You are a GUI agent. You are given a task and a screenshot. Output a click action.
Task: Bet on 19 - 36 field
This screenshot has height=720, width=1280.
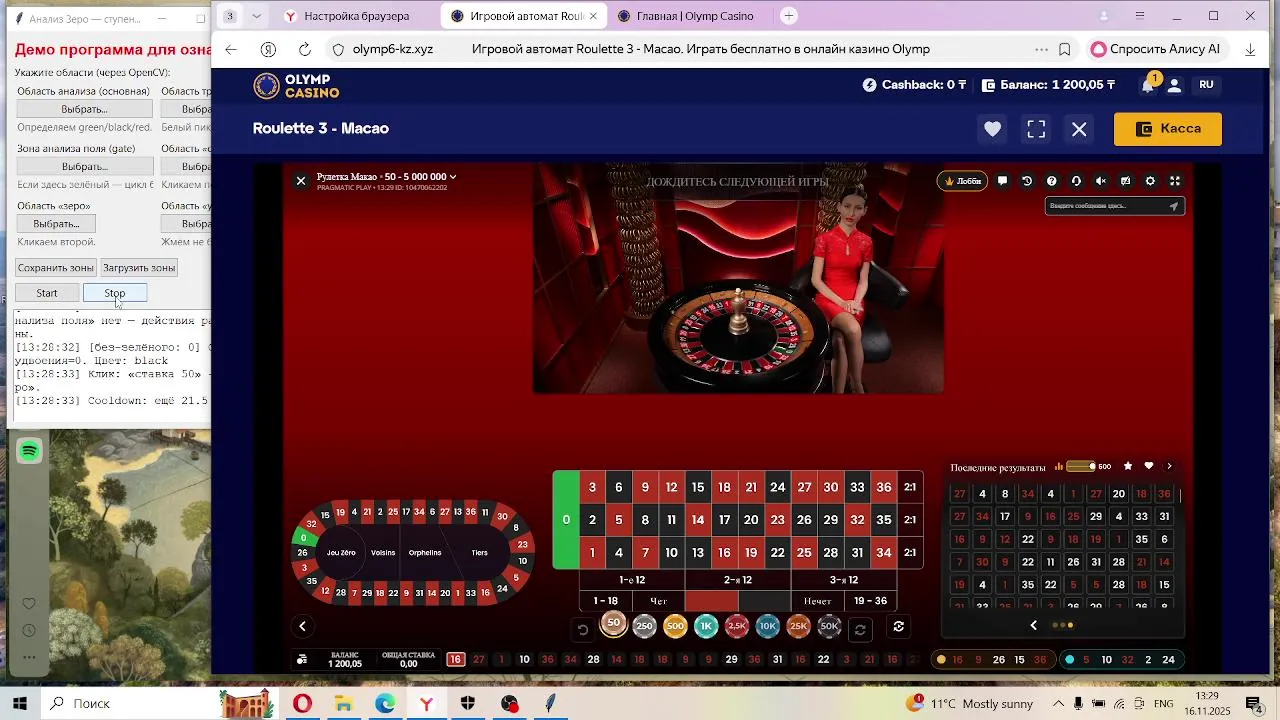[x=870, y=601]
